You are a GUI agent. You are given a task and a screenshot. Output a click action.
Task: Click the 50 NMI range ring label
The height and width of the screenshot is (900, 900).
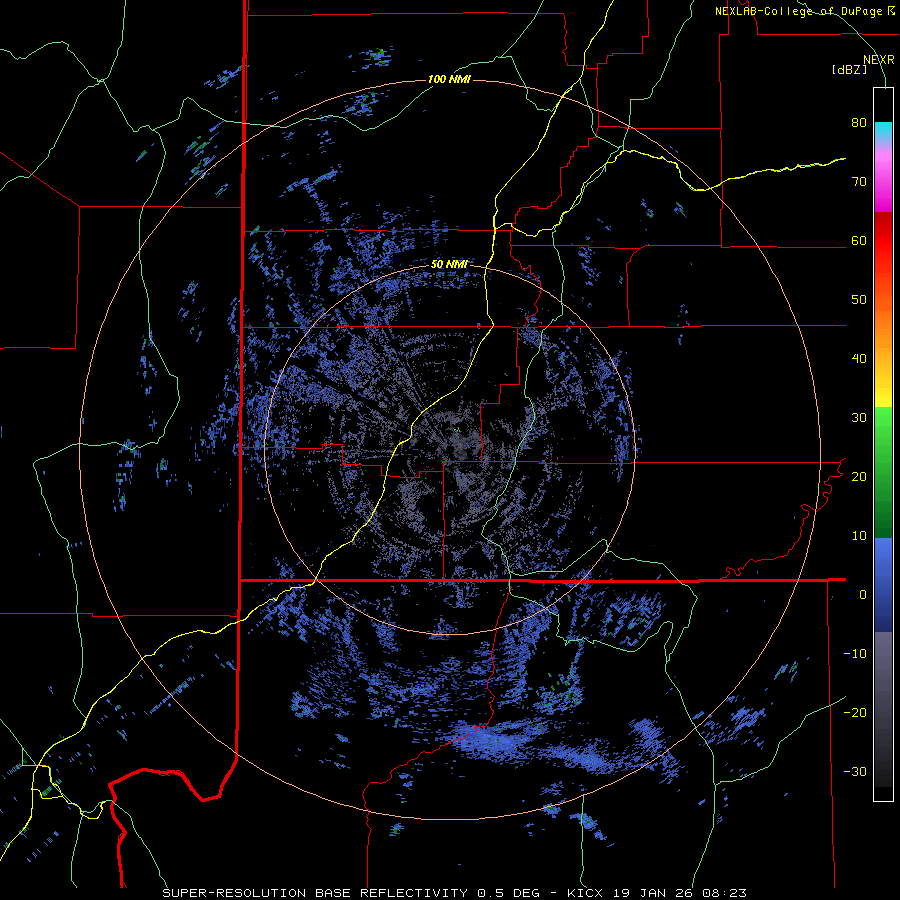[x=449, y=265]
